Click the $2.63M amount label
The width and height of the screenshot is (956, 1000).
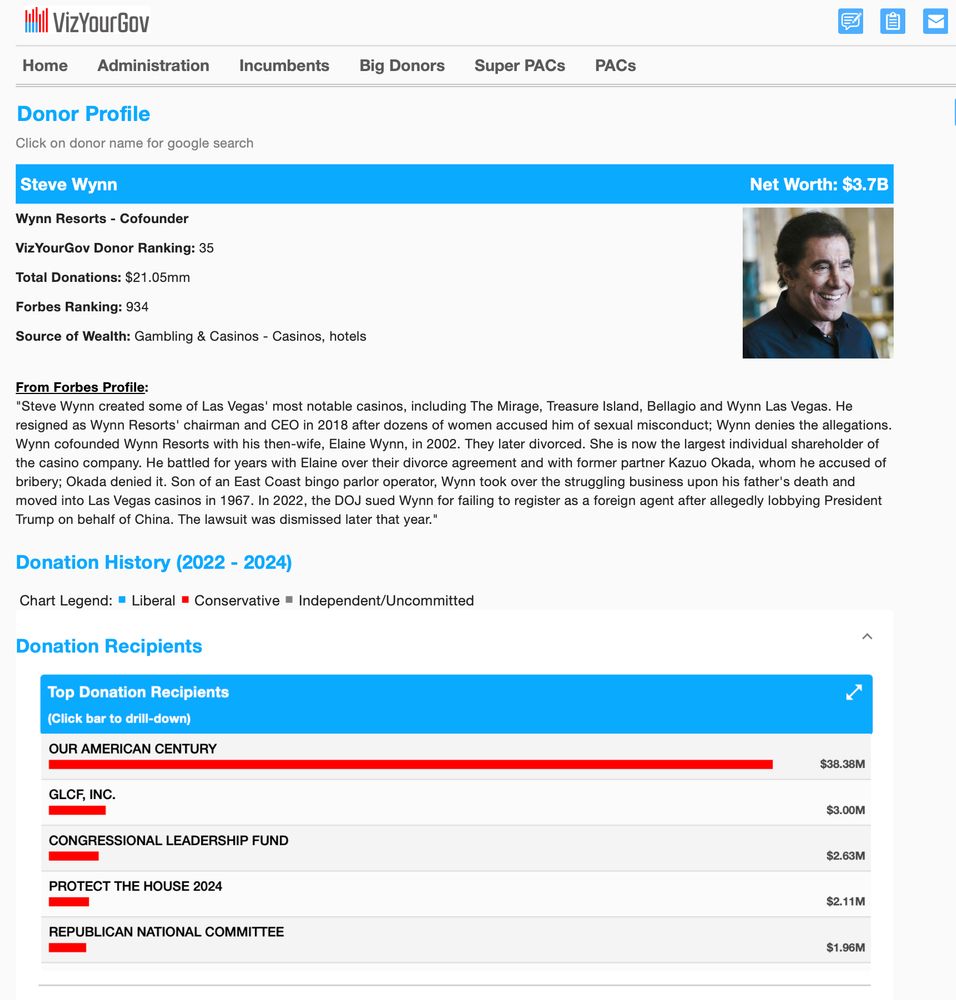845,856
